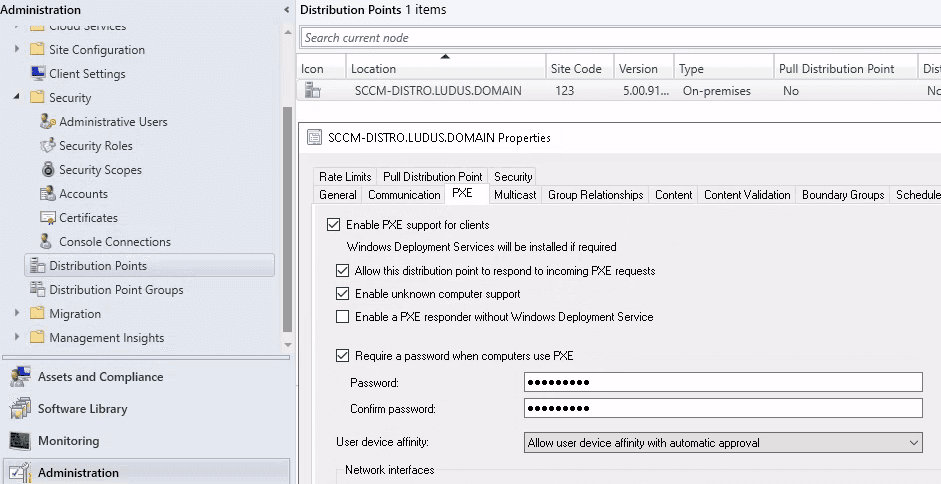Click the Migration folder icon

(x=37, y=313)
